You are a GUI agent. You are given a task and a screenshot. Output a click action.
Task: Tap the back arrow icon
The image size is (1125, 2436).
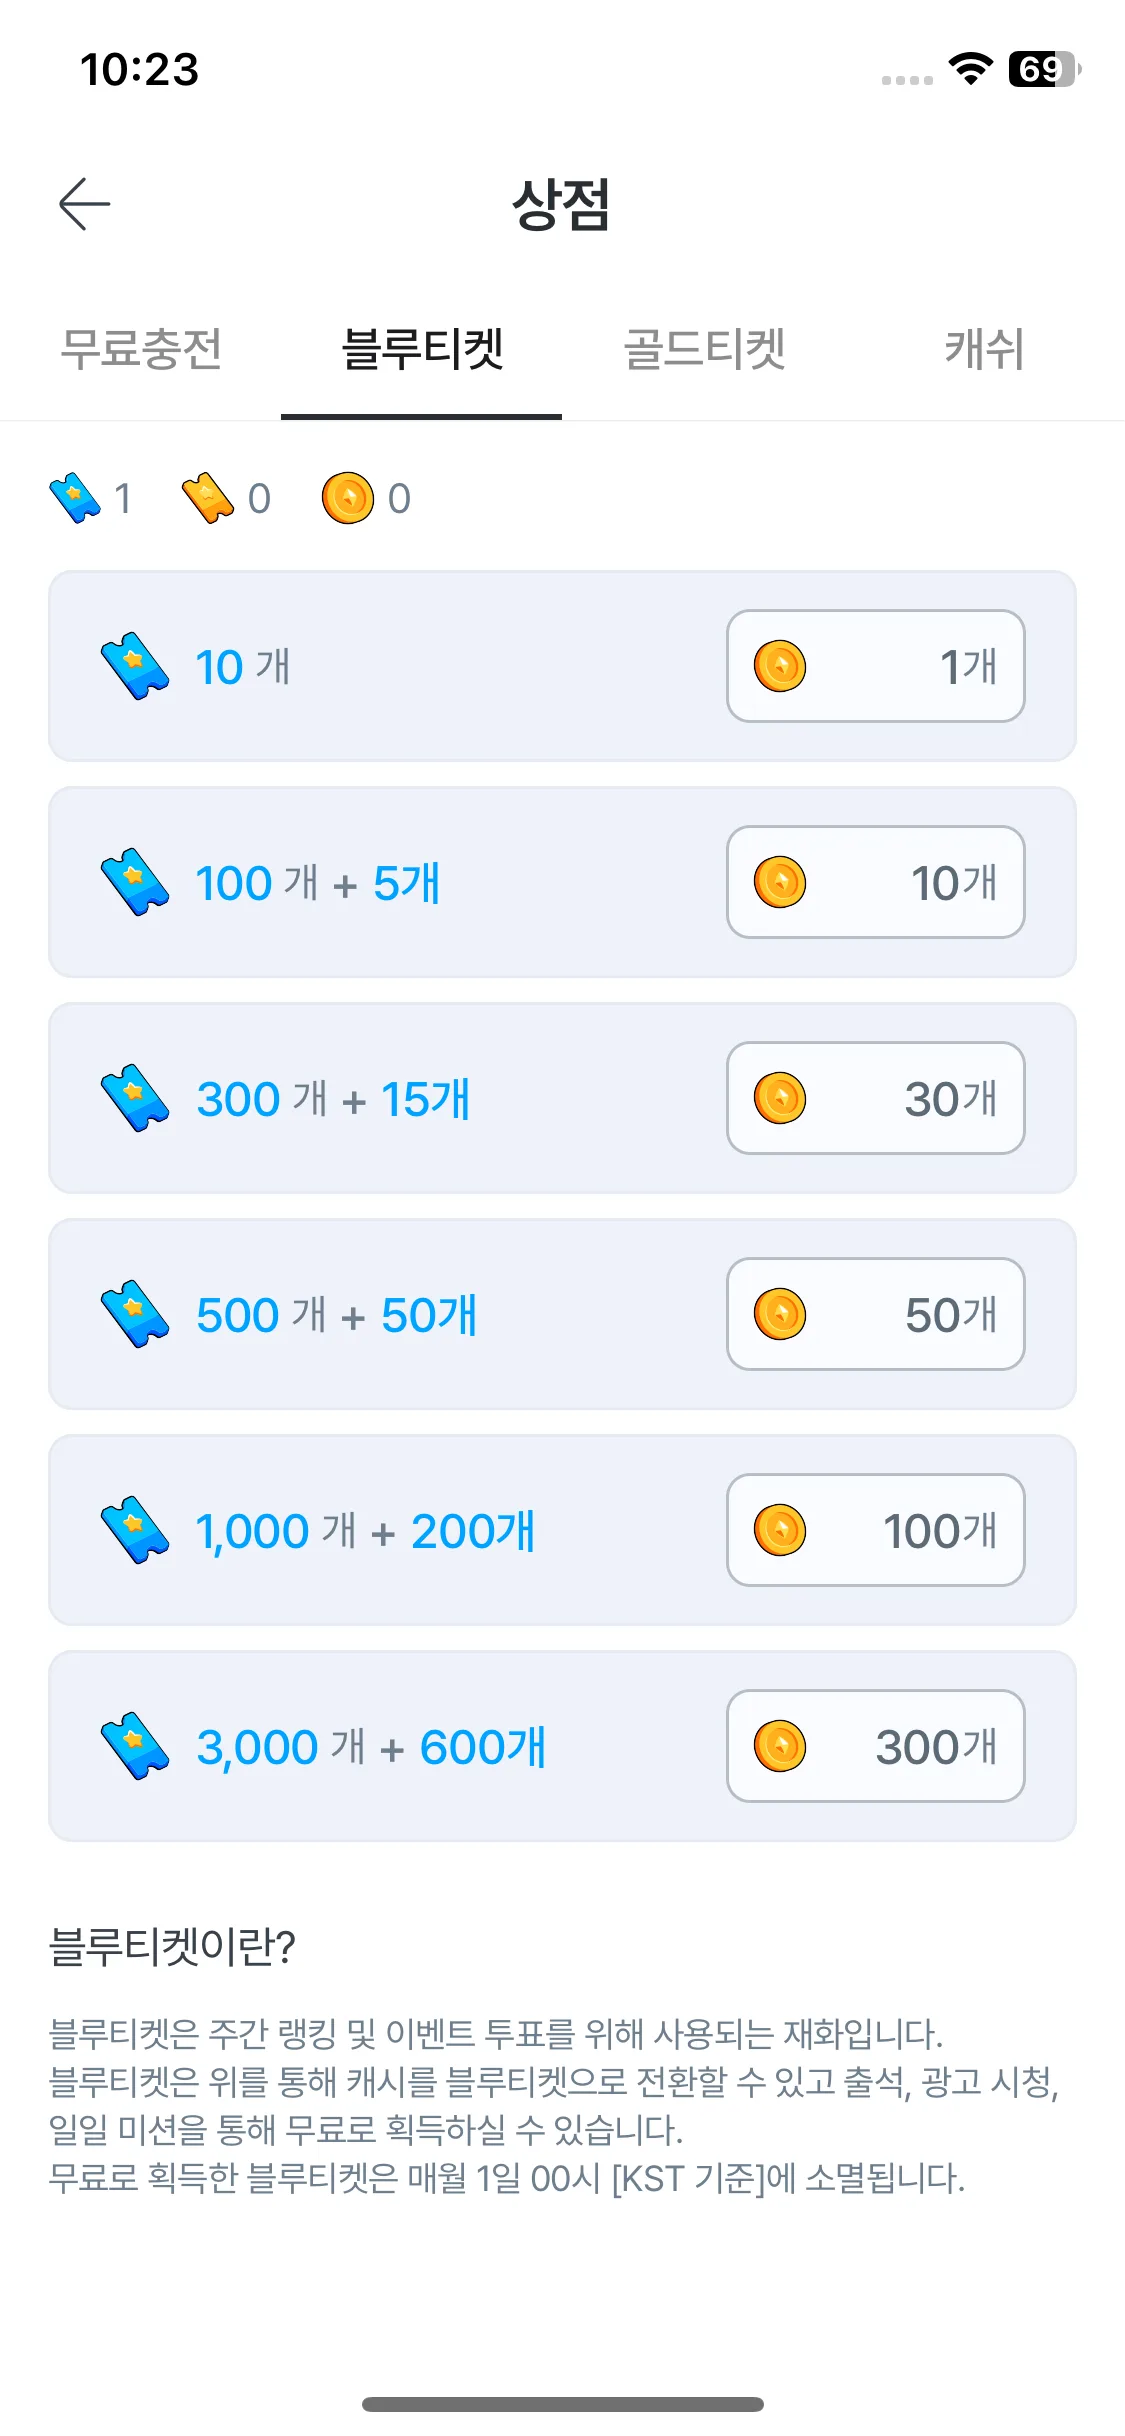click(84, 204)
